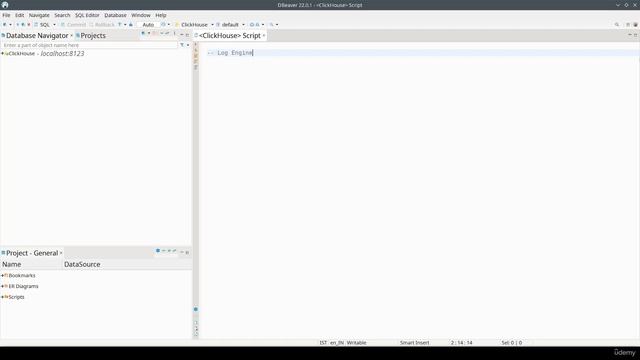Expand the ER Diagrams folder
The width and height of the screenshot is (640, 360).
click(2, 286)
